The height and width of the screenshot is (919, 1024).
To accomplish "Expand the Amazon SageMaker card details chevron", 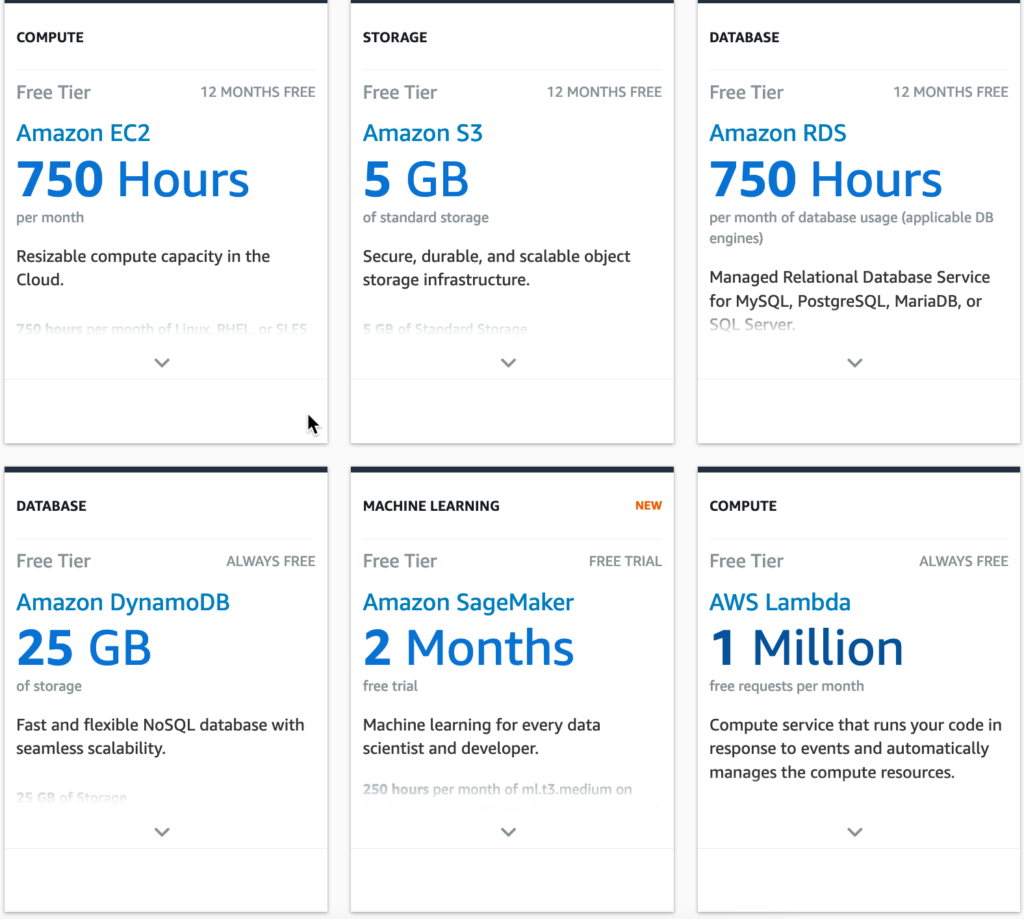I will click(x=508, y=832).
